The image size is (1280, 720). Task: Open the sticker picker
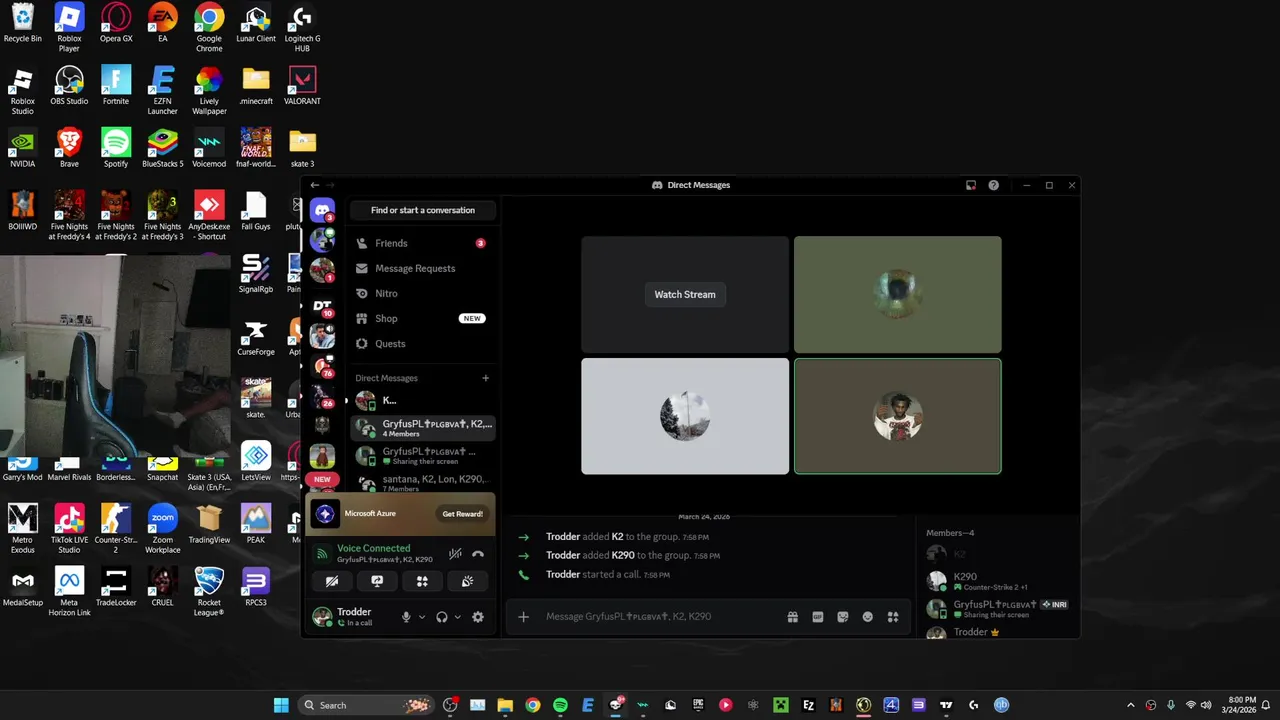tap(843, 617)
